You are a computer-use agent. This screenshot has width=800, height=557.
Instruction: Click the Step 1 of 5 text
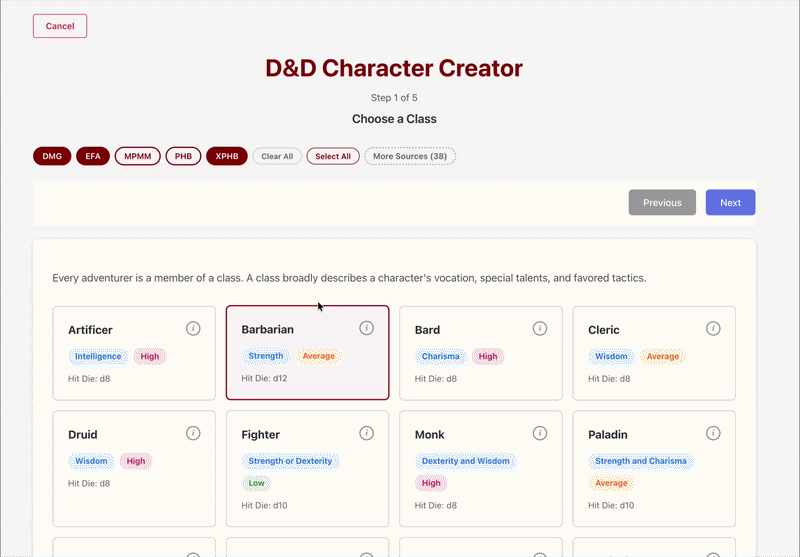pos(394,97)
